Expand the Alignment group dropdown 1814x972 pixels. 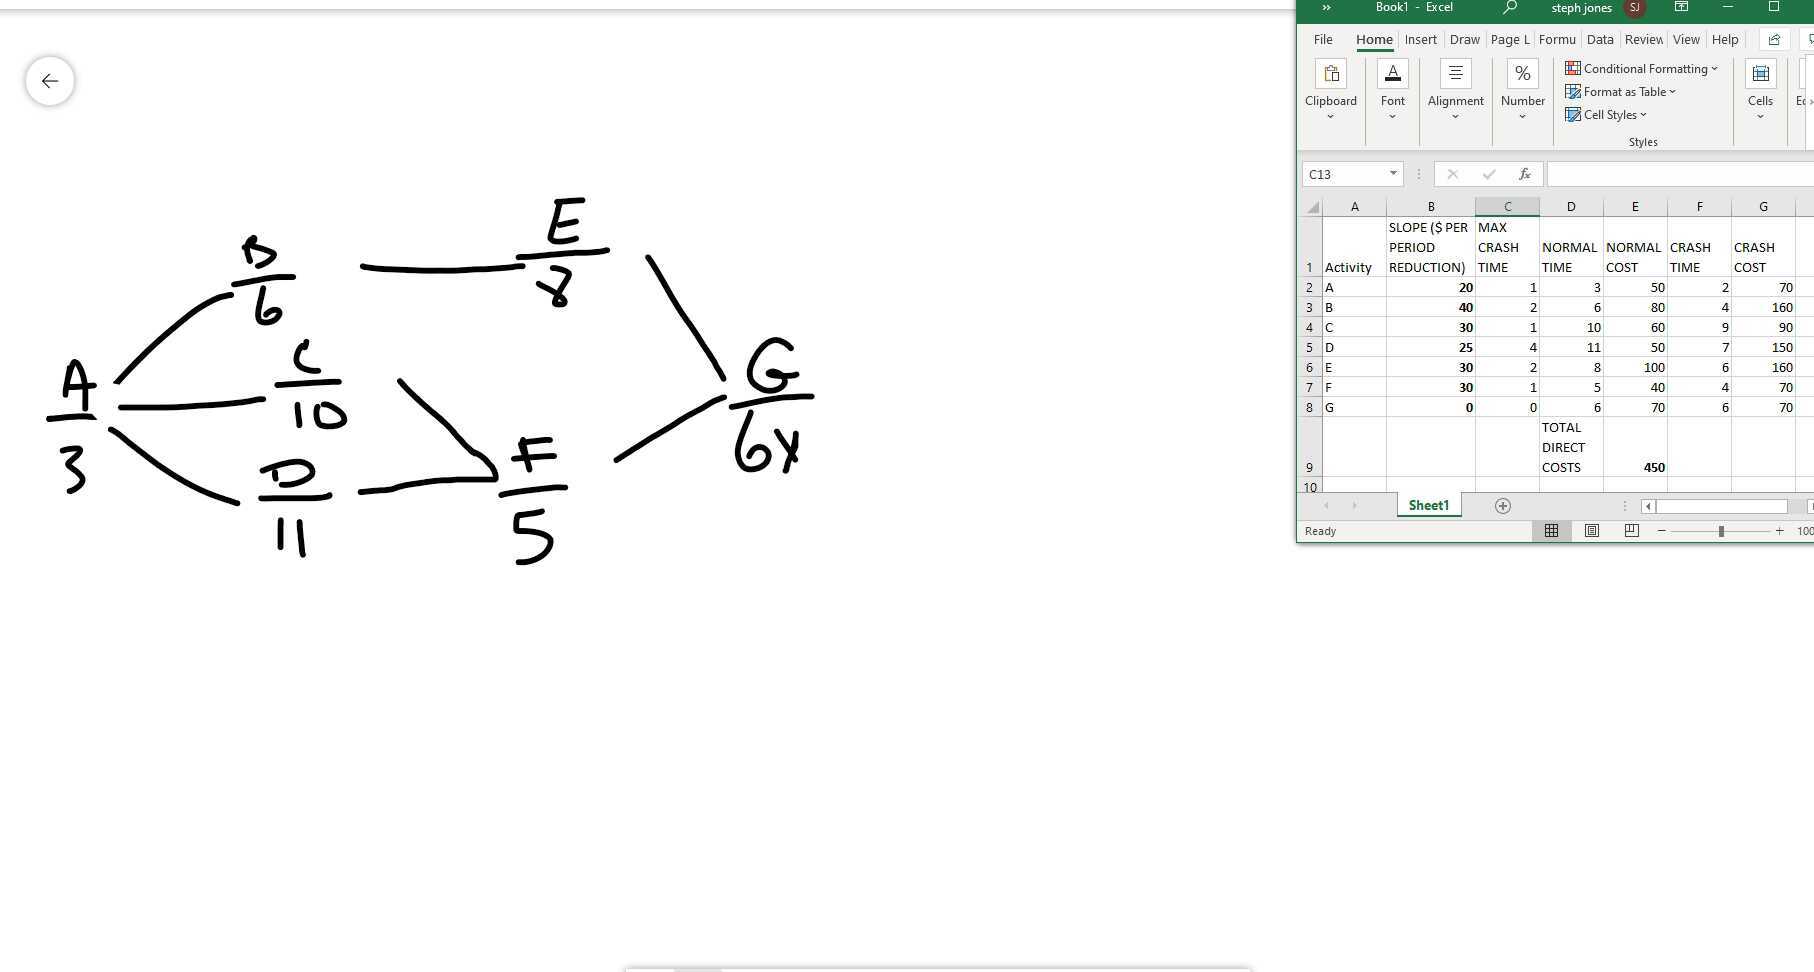1455,117
